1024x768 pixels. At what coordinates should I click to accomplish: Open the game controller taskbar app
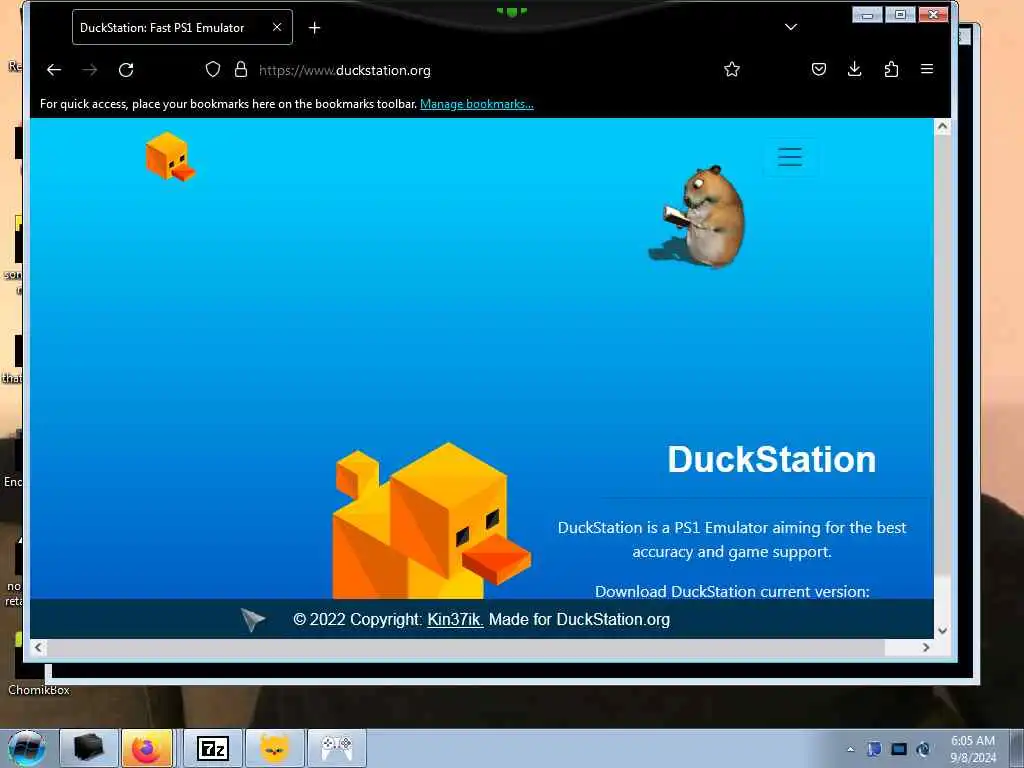[337, 748]
